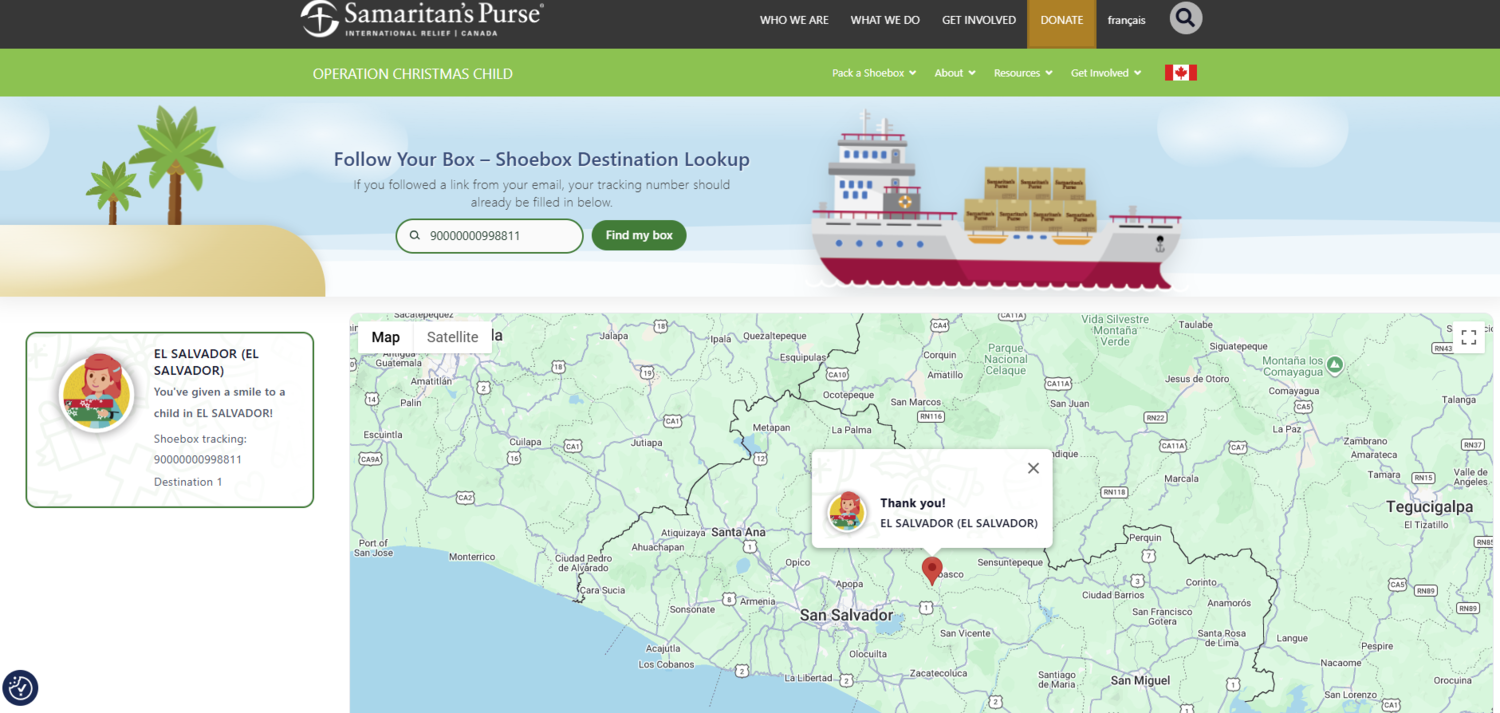The image size is (1500, 713).
Task: Click the EL SALVADOR card heading
Action: click(206, 362)
